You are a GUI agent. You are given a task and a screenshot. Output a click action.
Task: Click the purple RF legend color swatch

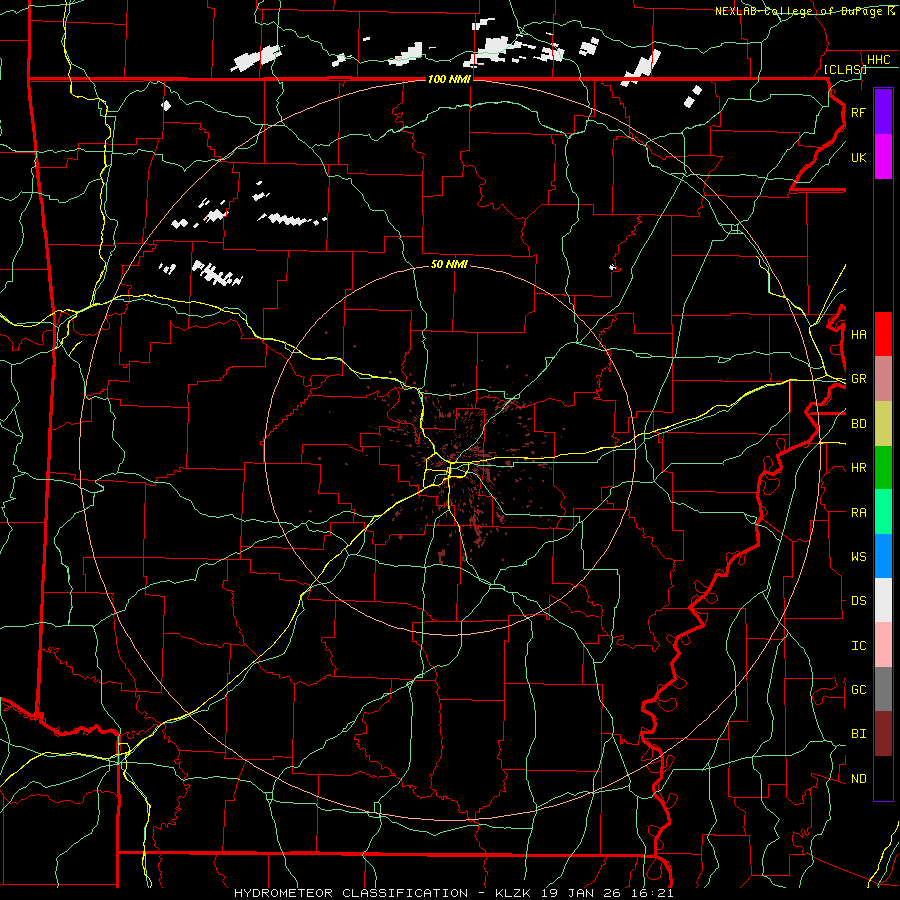(883, 112)
